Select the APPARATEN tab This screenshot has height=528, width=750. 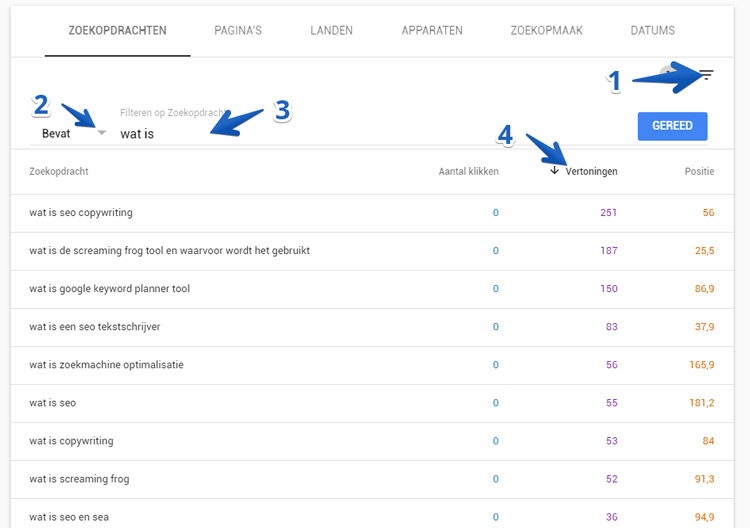[432, 31]
